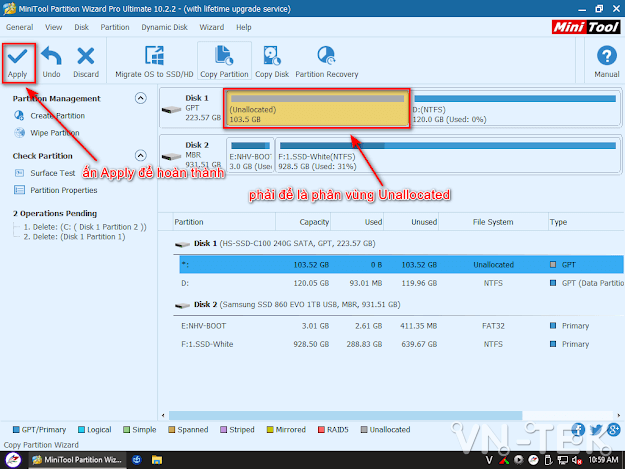Open the Manual help icon

pyautogui.click(x=606, y=62)
